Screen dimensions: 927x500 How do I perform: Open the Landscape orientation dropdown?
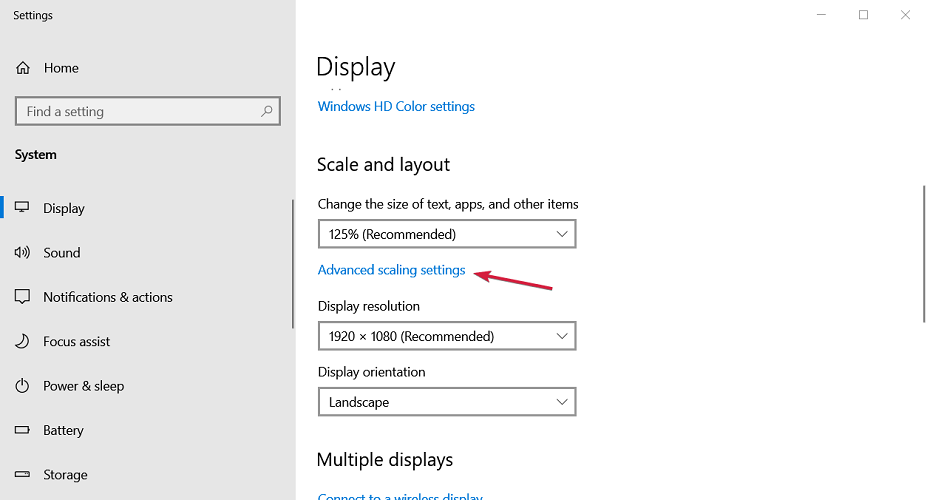[446, 402]
